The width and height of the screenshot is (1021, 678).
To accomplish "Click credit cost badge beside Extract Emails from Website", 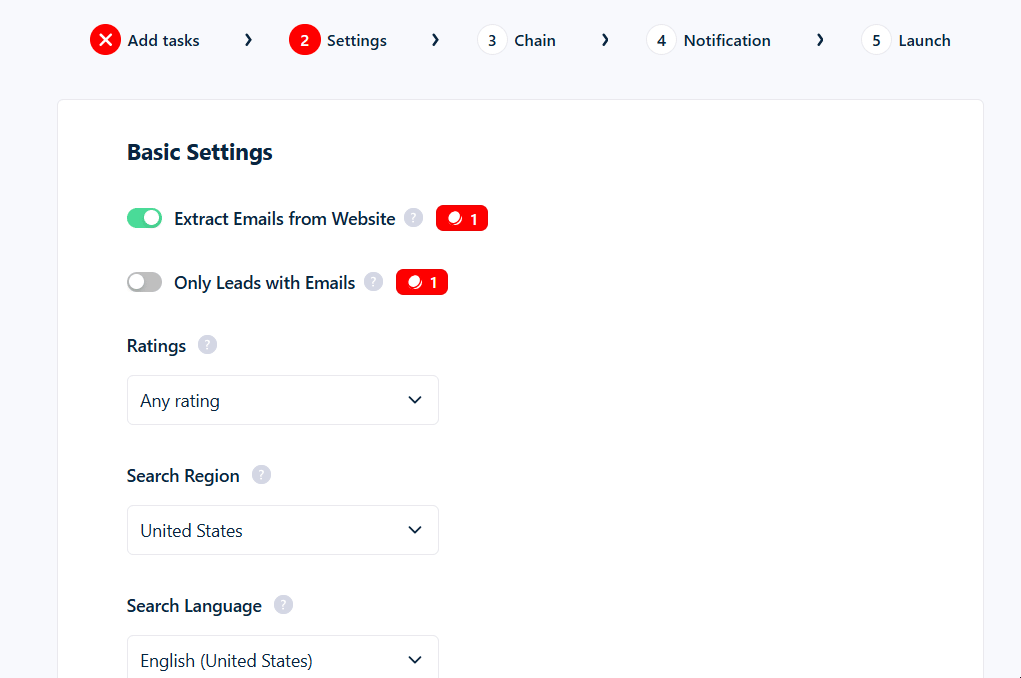I will point(462,218).
